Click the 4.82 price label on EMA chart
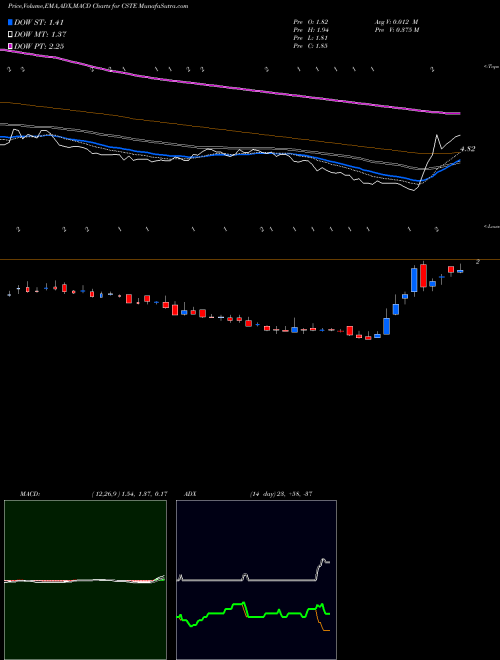The height and width of the screenshot is (660, 500). coord(467,149)
